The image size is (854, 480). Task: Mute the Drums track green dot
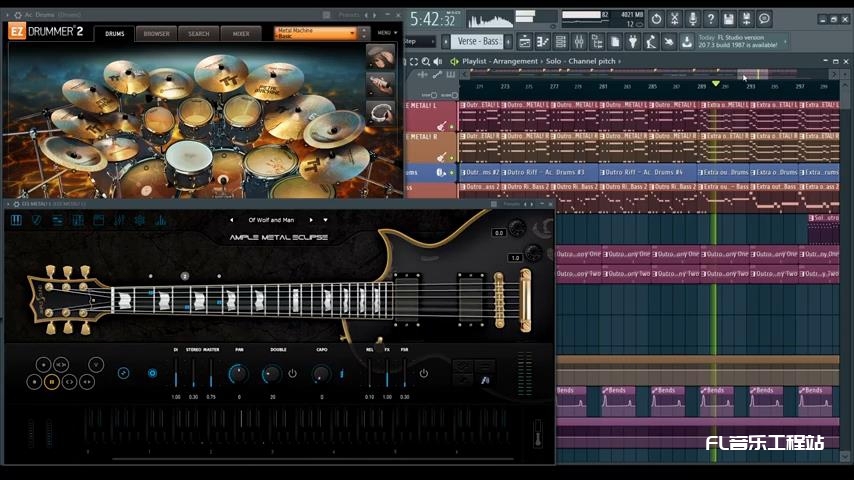click(x=452, y=173)
